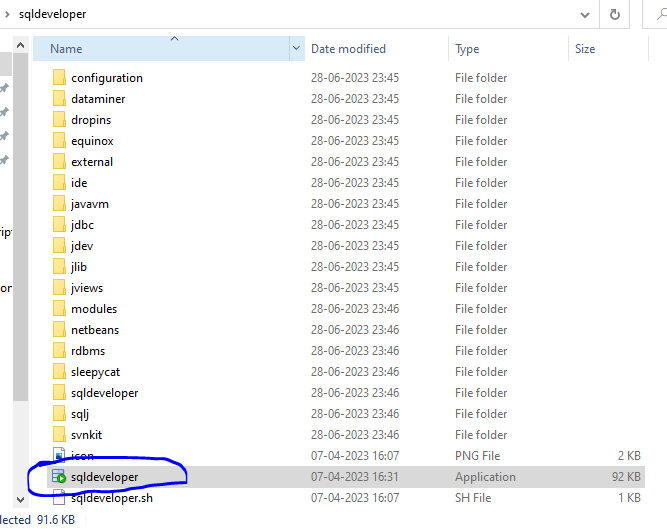Open the address bar history dropdown

click(585, 15)
